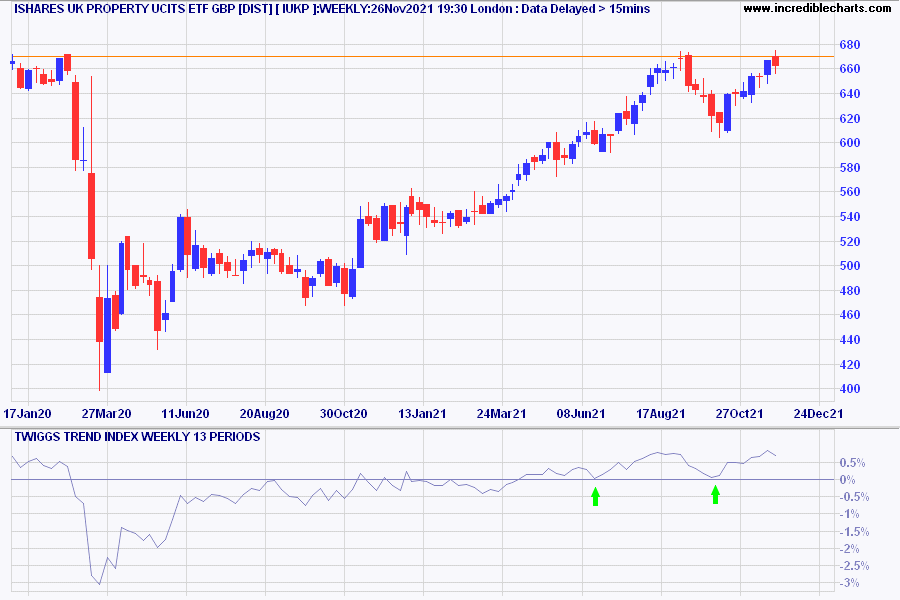Click the -3% indicator axis value
This screenshot has height=600, width=900.
(x=849, y=583)
